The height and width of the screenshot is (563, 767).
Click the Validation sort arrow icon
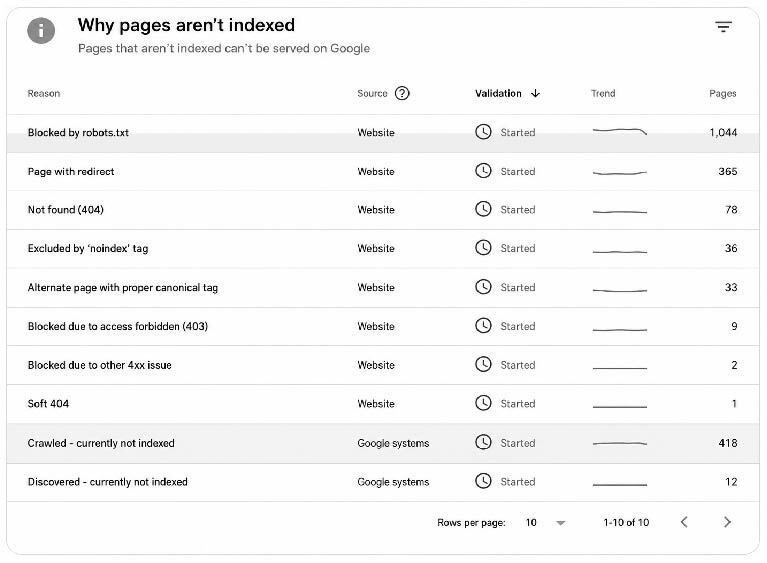[536, 93]
